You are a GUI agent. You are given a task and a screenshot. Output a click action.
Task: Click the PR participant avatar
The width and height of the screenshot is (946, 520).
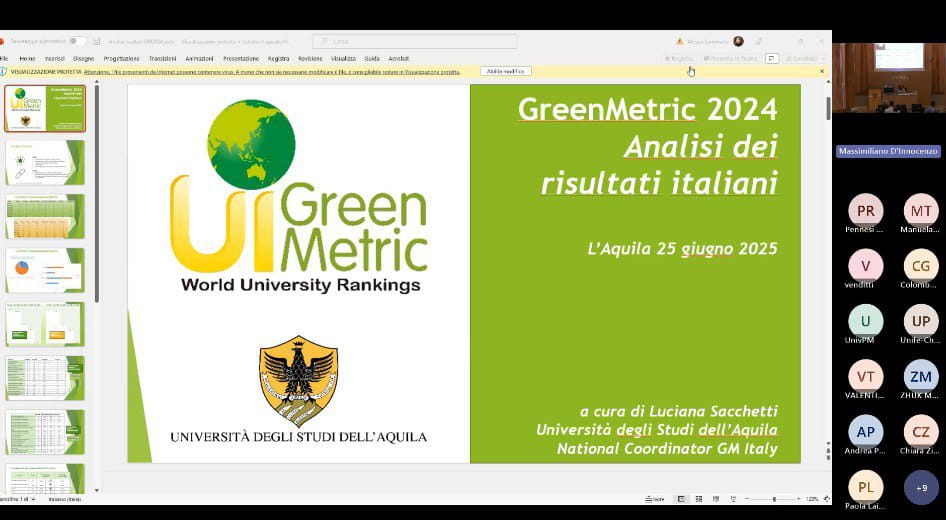tap(866, 211)
